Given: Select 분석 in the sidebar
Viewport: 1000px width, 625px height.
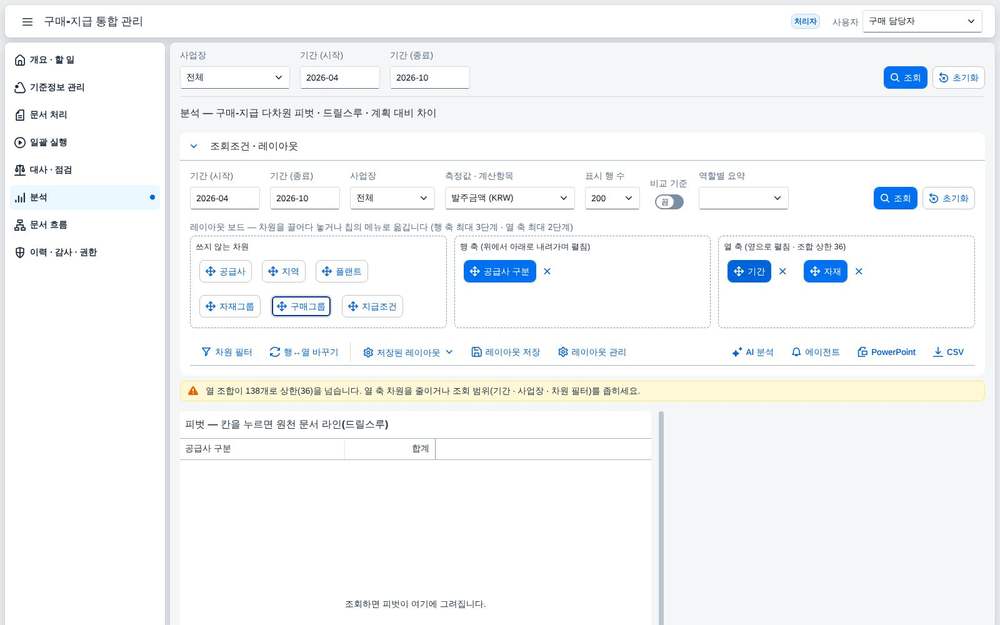Looking at the screenshot, I should click(85, 197).
